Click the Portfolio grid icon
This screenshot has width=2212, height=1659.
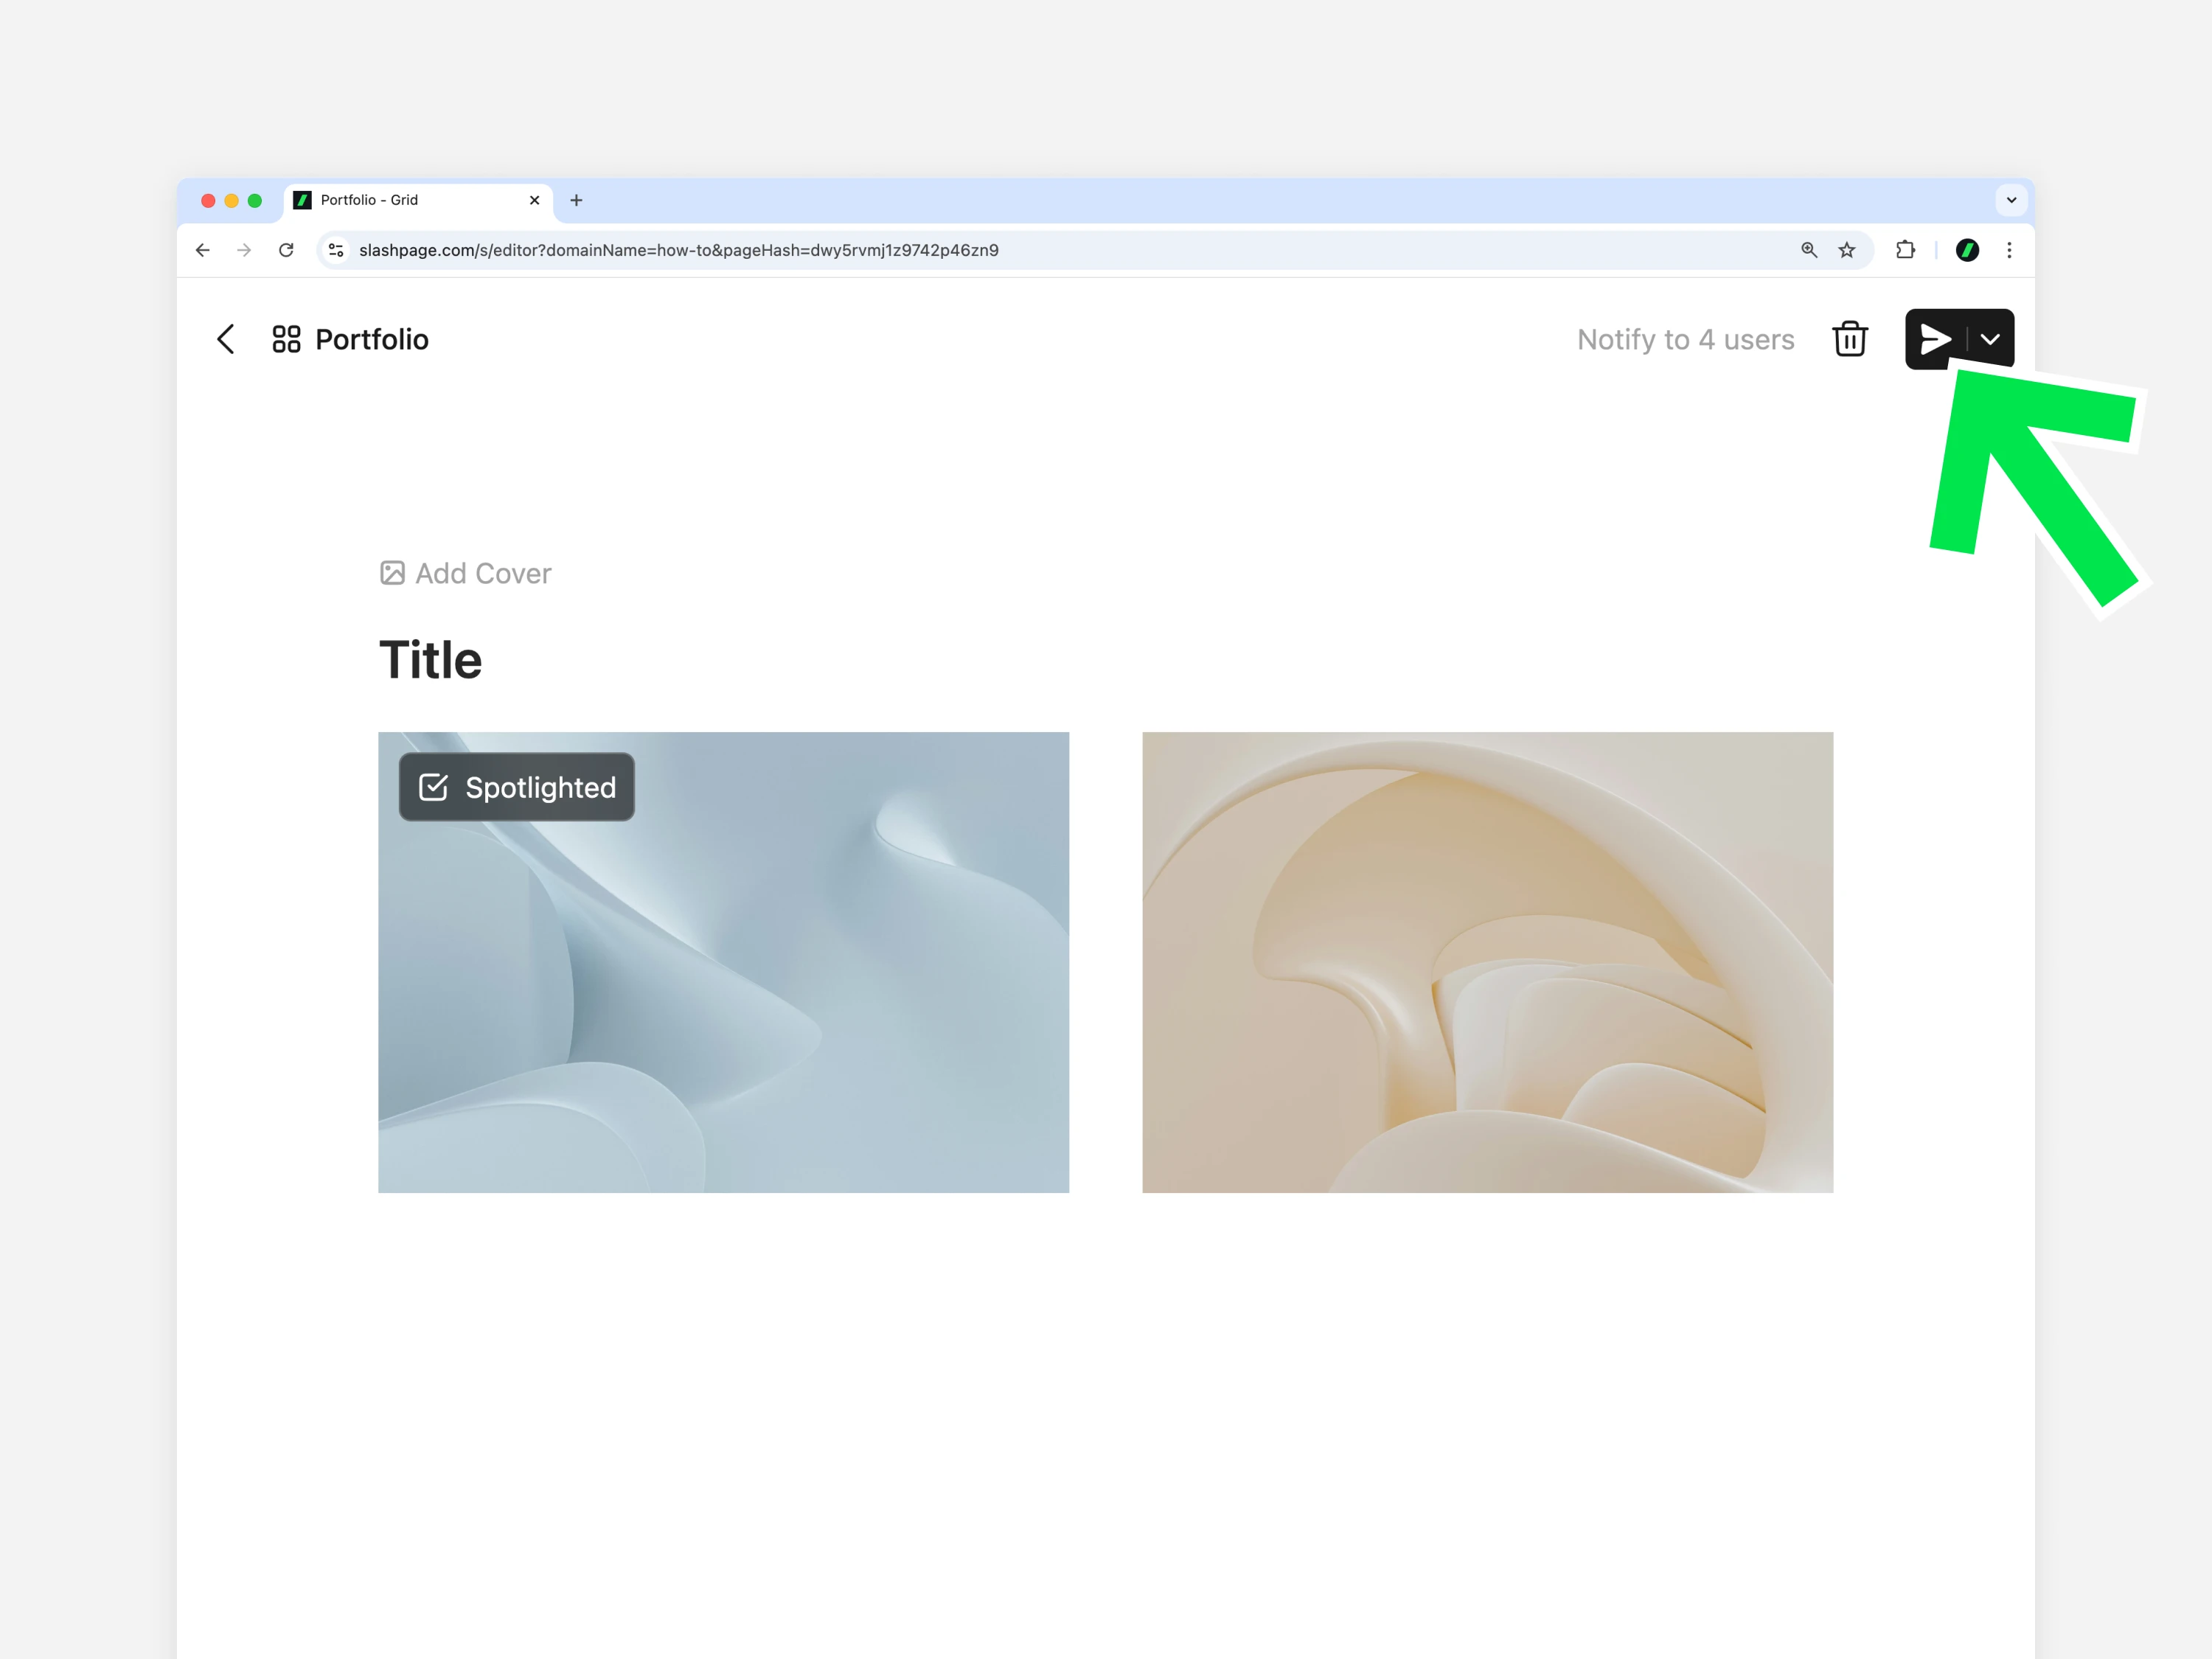286,339
